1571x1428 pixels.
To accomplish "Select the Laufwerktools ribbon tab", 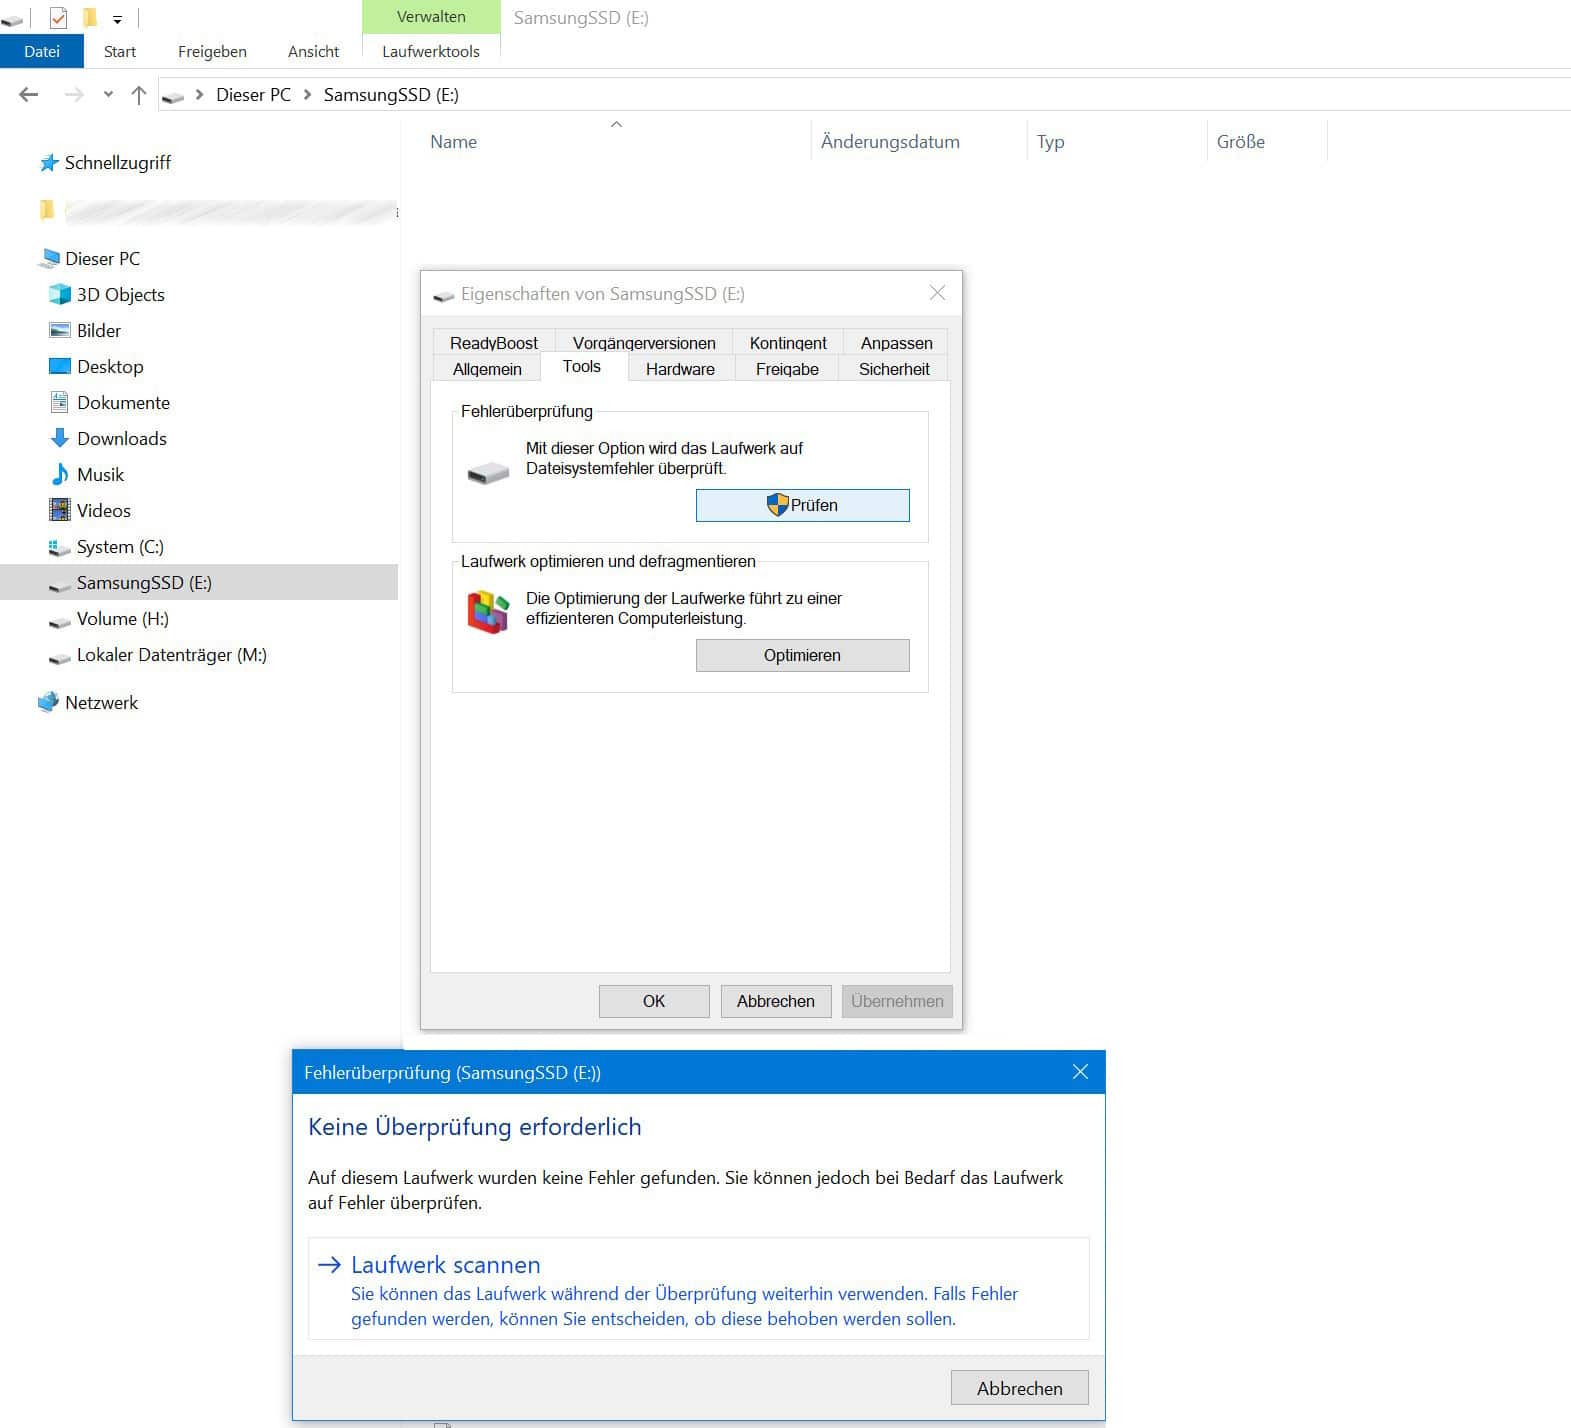I will pyautogui.click(x=431, y=51).
